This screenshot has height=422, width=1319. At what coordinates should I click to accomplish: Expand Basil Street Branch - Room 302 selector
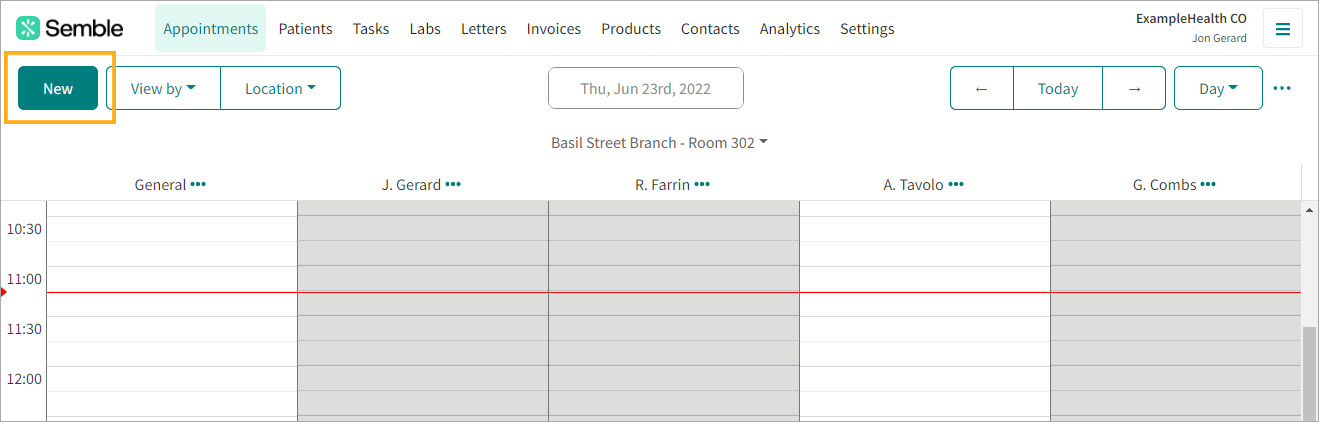659,143
